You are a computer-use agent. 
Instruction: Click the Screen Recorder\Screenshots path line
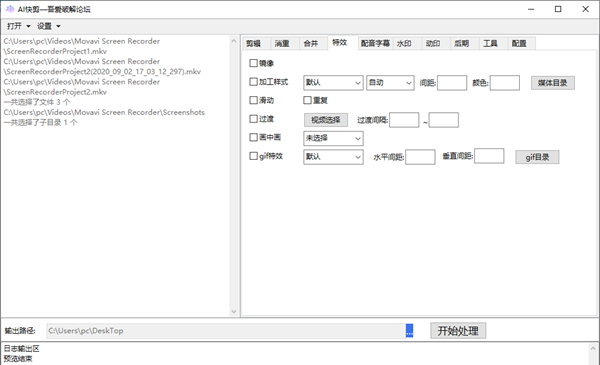tap(104, 112)
